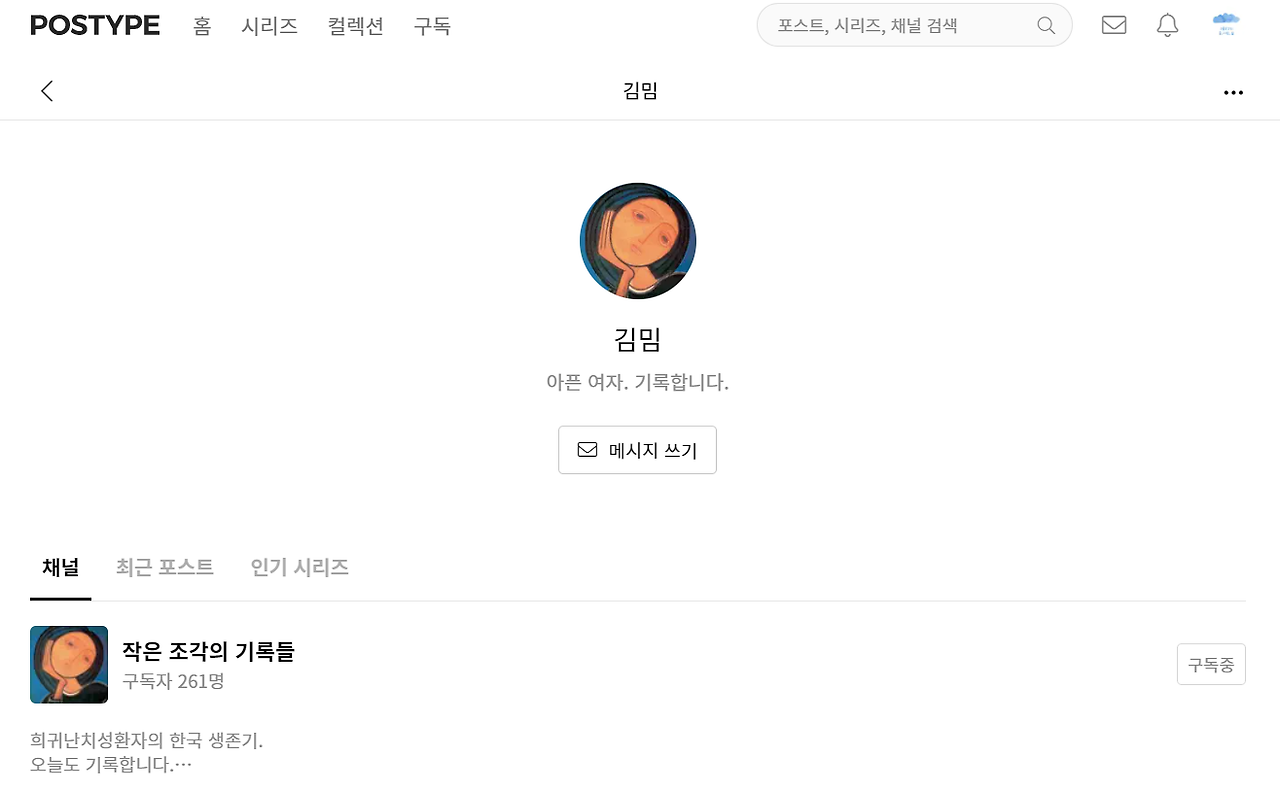Open the 컬렉션 menu item
Image resolution: width=1280 pixels, height=791 pixels.
(355, 27)
